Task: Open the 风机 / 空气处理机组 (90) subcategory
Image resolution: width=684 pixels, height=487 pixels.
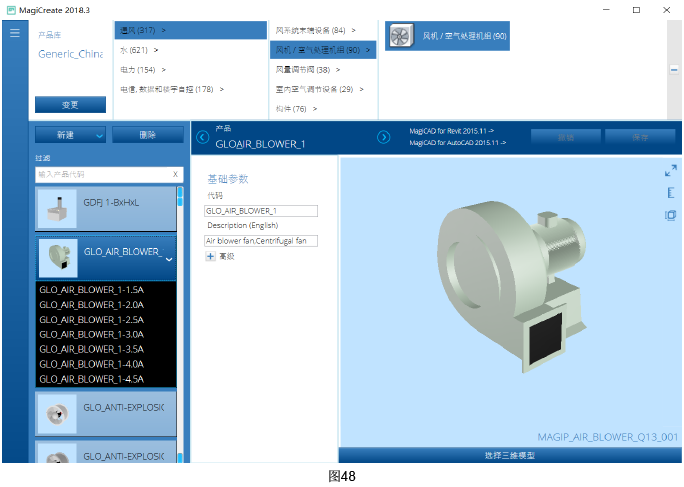Action: point(323,50)
